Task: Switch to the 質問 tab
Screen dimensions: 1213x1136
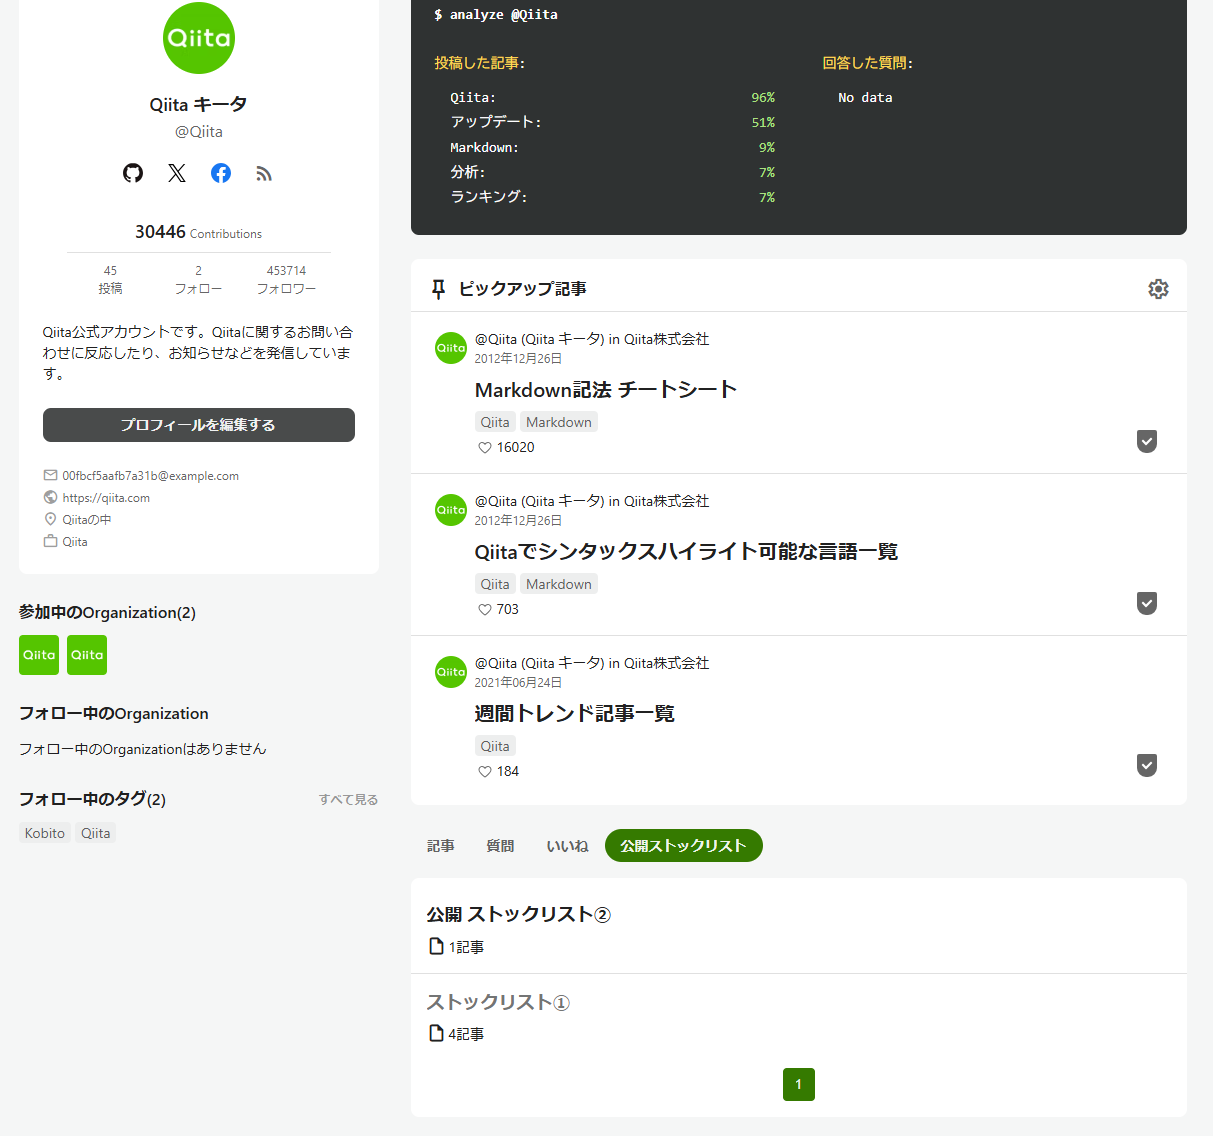Action: click(500, 845)
